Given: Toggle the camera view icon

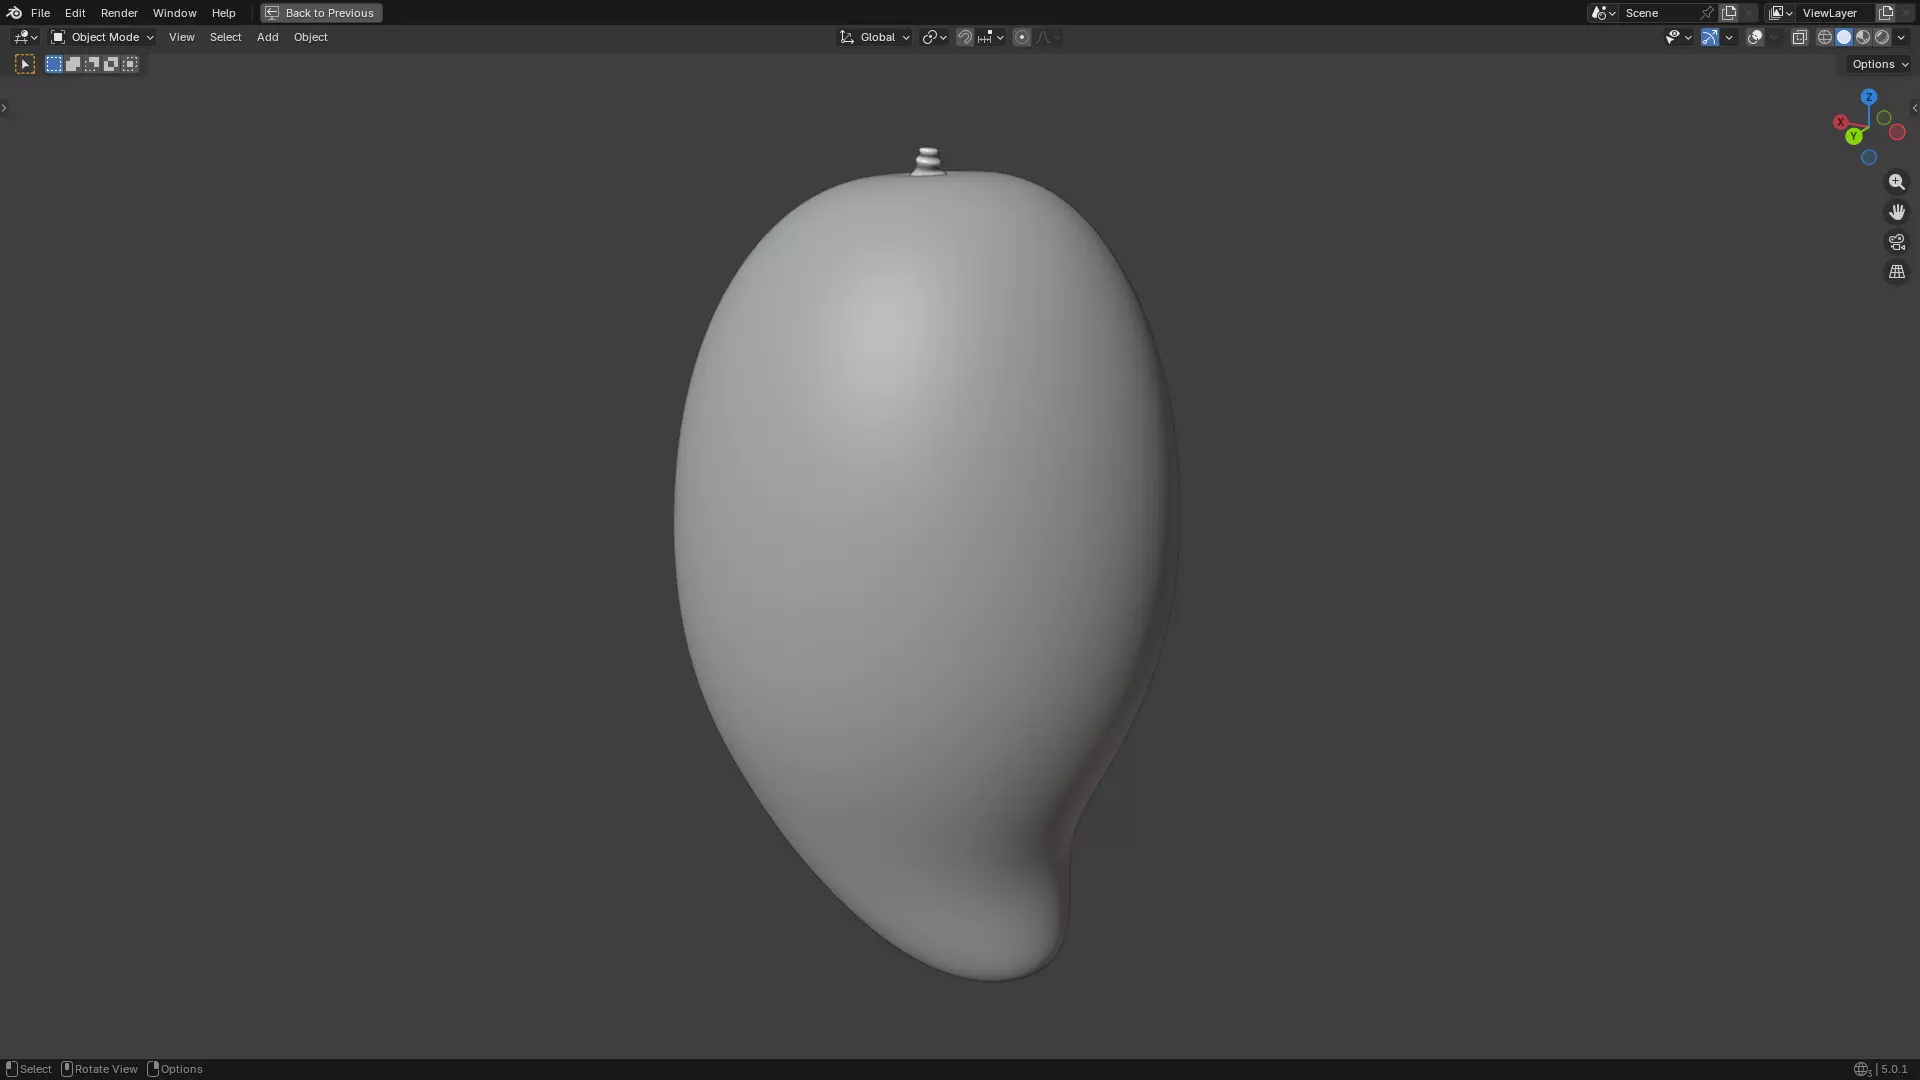Looking at the screenshot, I should [1897, 242].
